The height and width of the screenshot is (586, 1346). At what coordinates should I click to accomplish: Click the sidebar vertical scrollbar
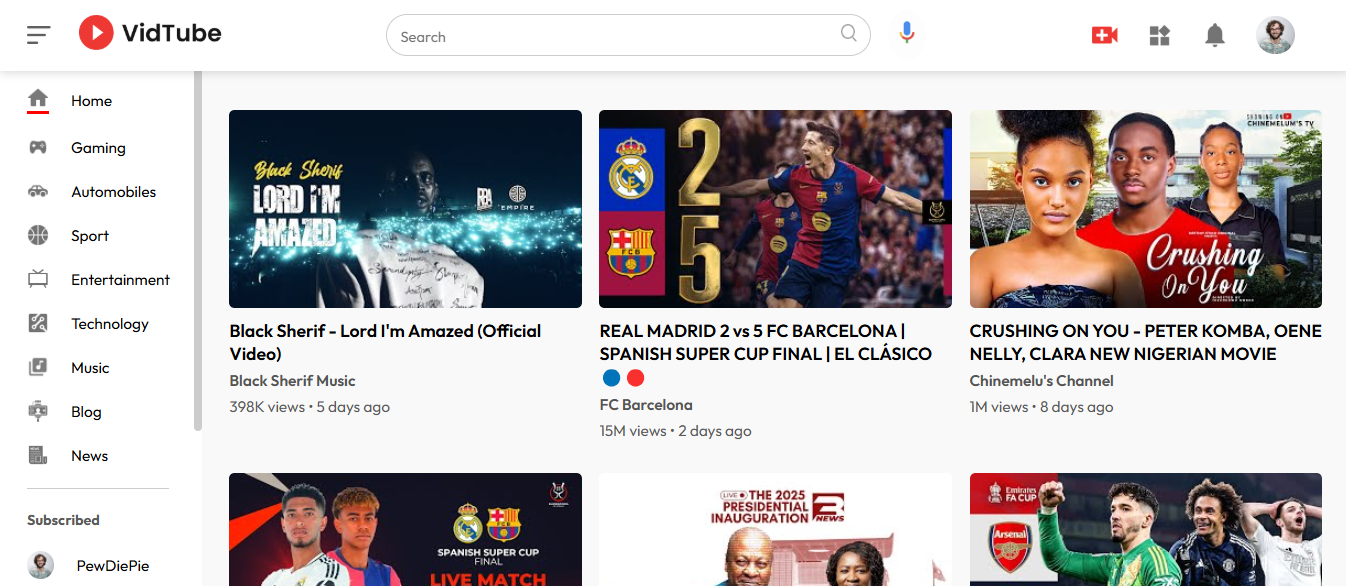tap(198, 251)
